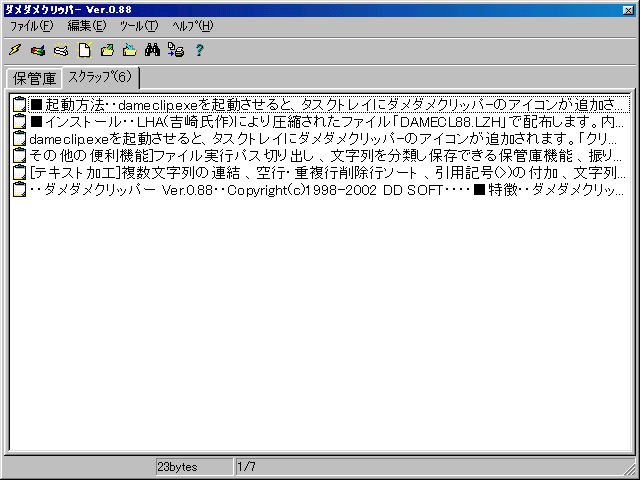Click the folder with cyan incoming arrow icon
This screenshot has height=480, width=640.
(x=130, y=50)
